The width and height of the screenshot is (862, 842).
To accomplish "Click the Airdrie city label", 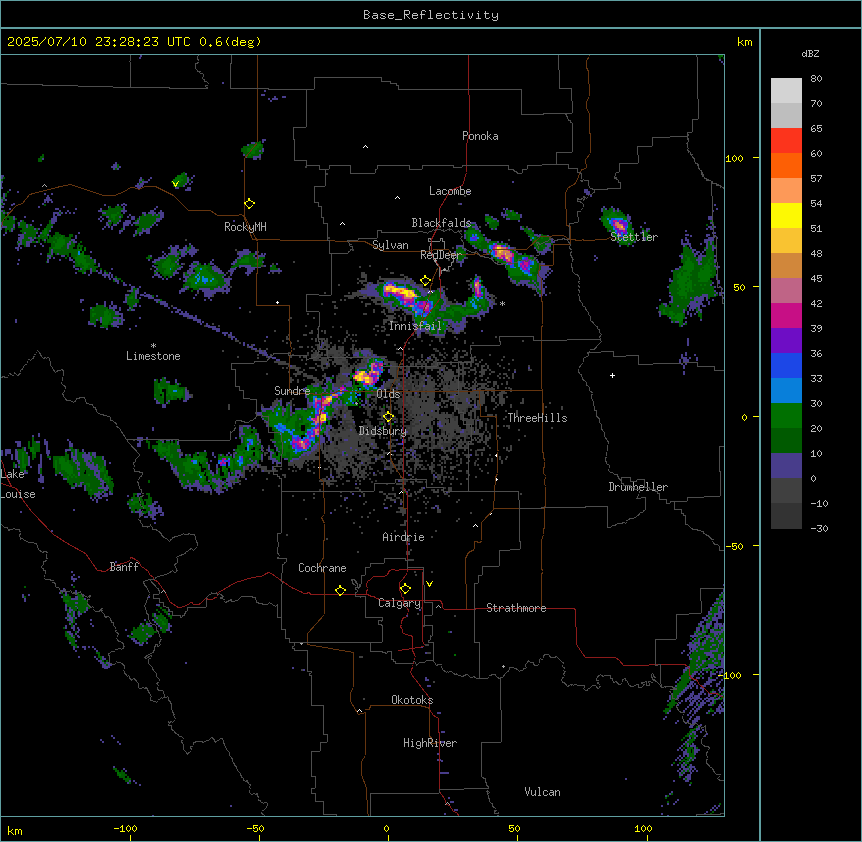I will coord(404,537).
